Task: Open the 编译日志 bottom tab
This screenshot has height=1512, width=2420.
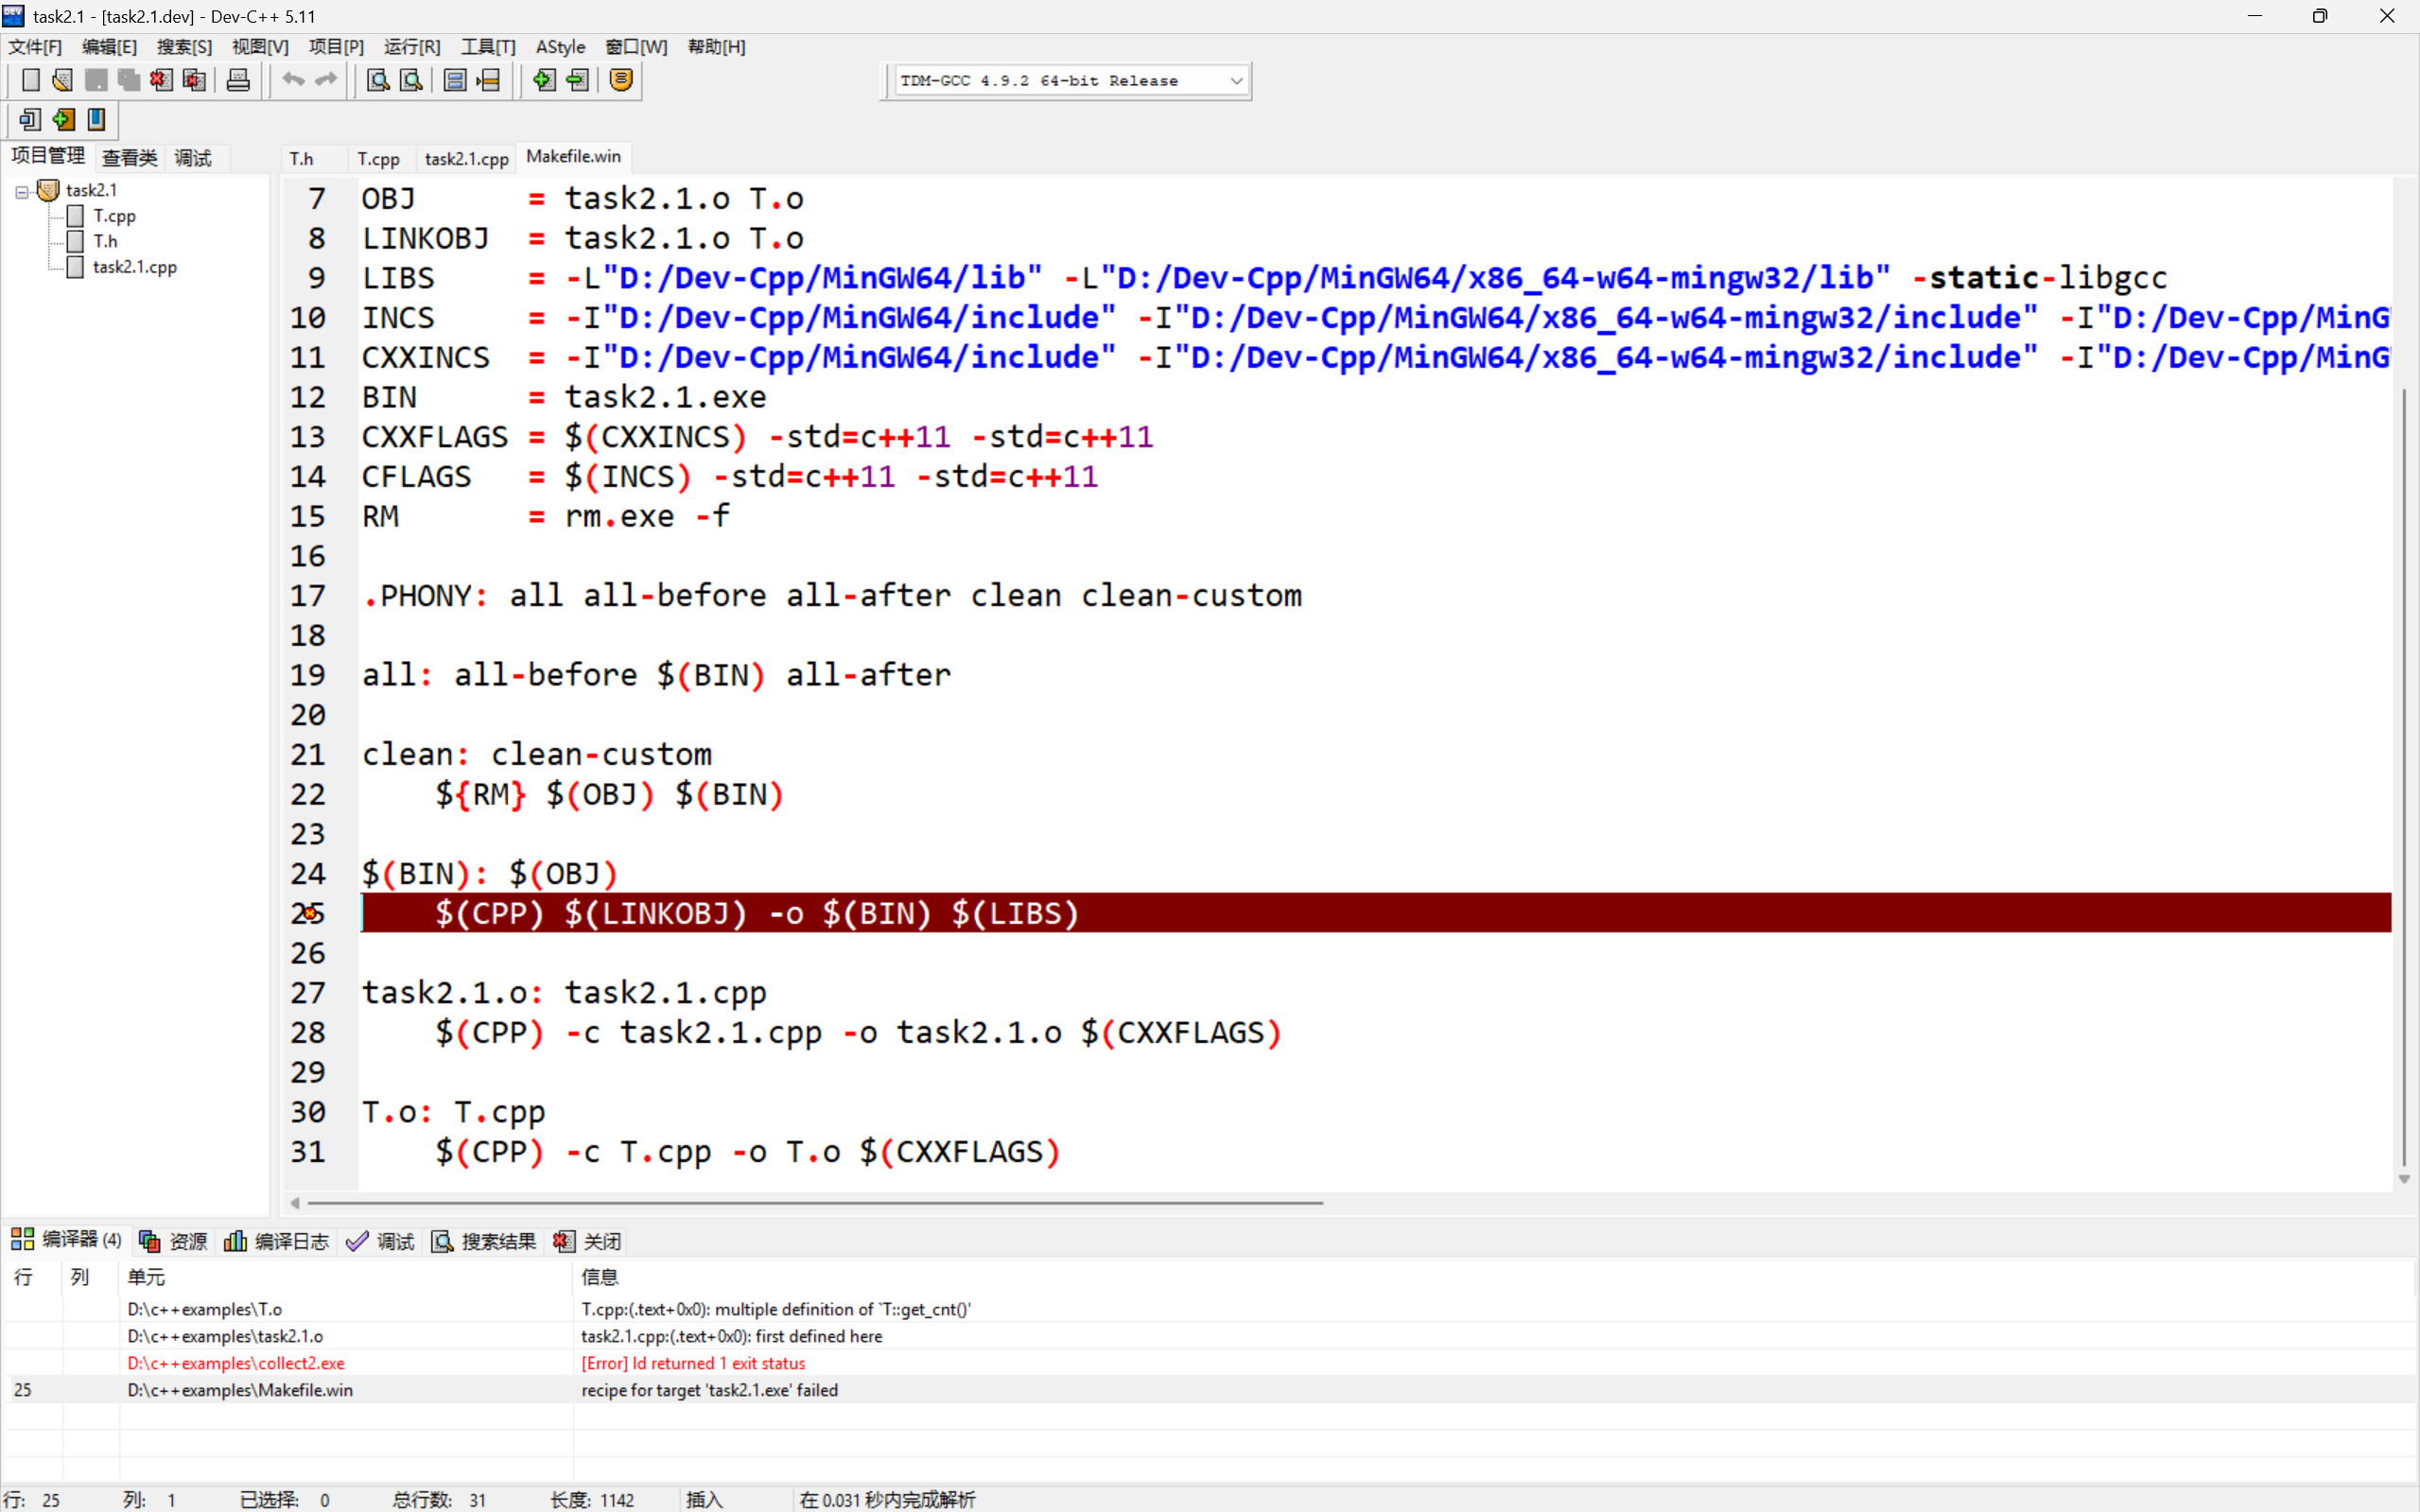Action: [277, 1241]
